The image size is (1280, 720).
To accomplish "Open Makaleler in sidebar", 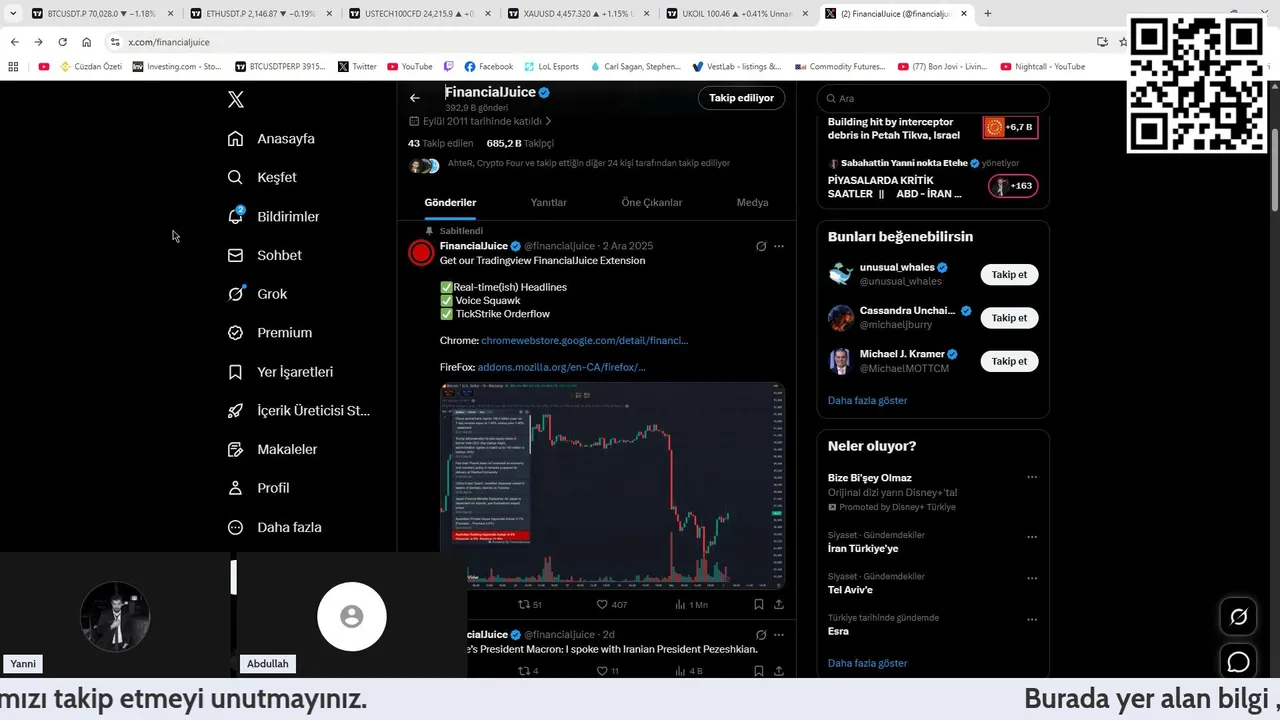I will point(272,449).
